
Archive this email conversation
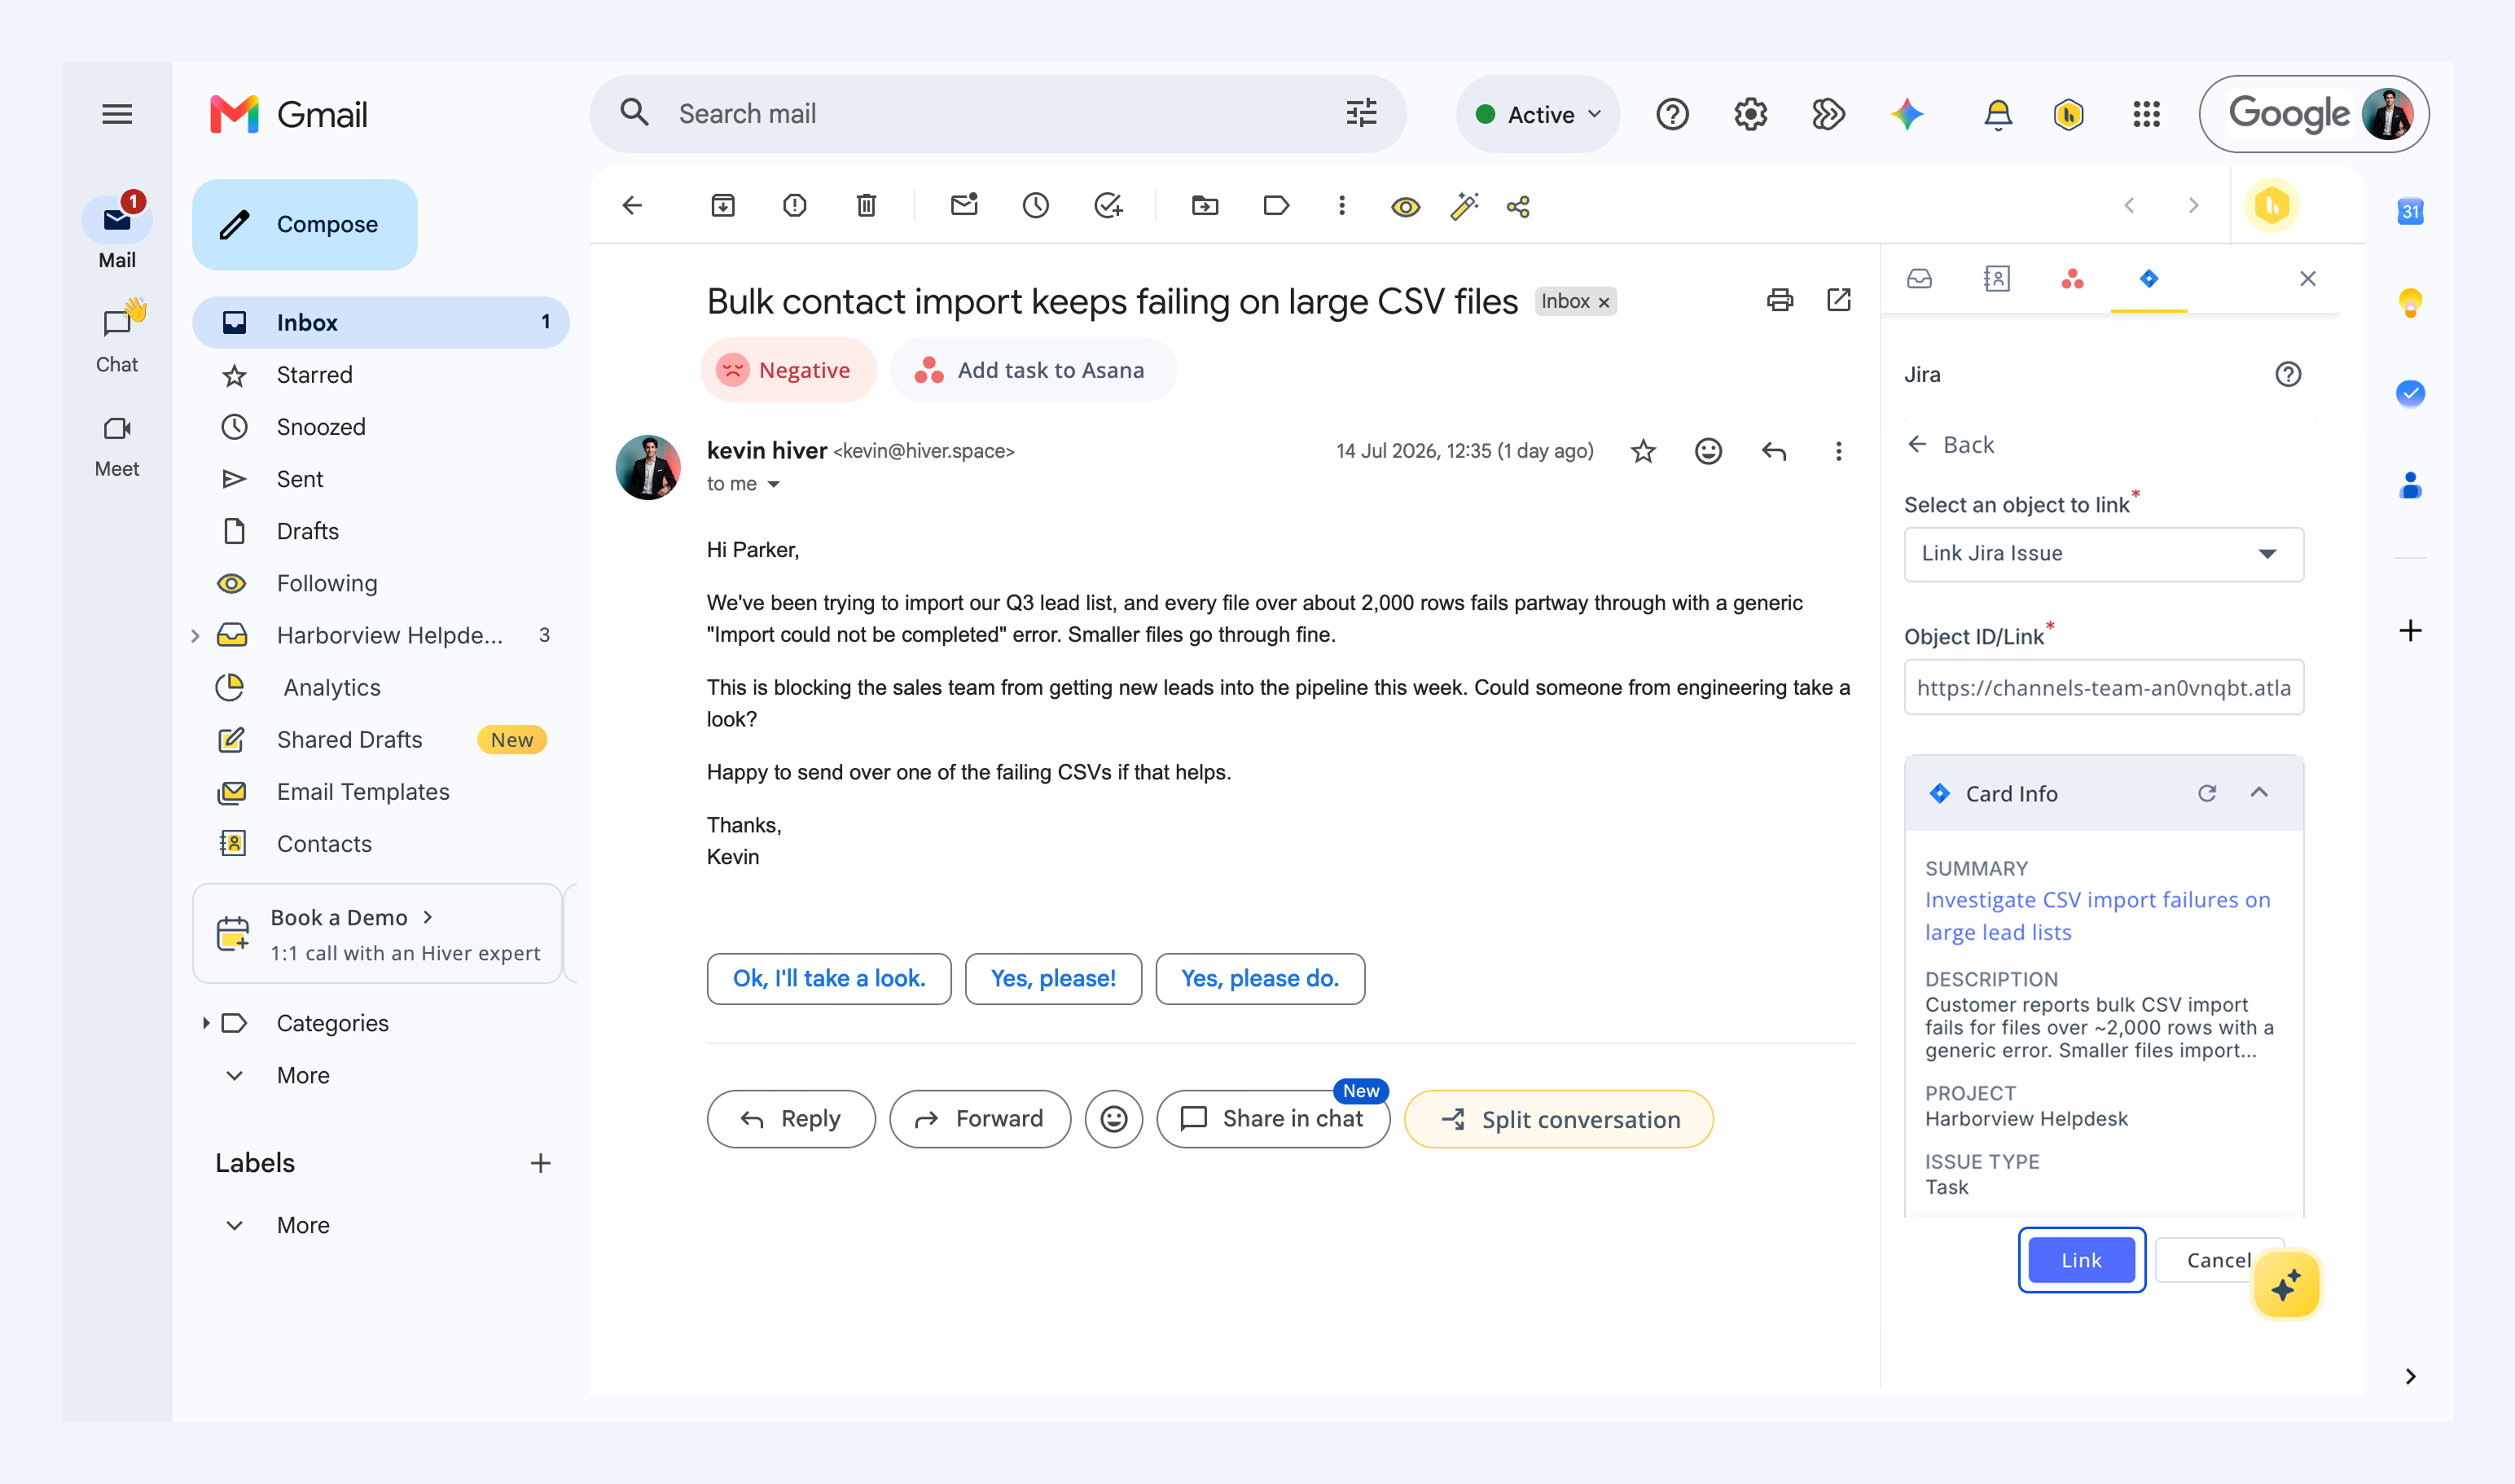[723, 206]
